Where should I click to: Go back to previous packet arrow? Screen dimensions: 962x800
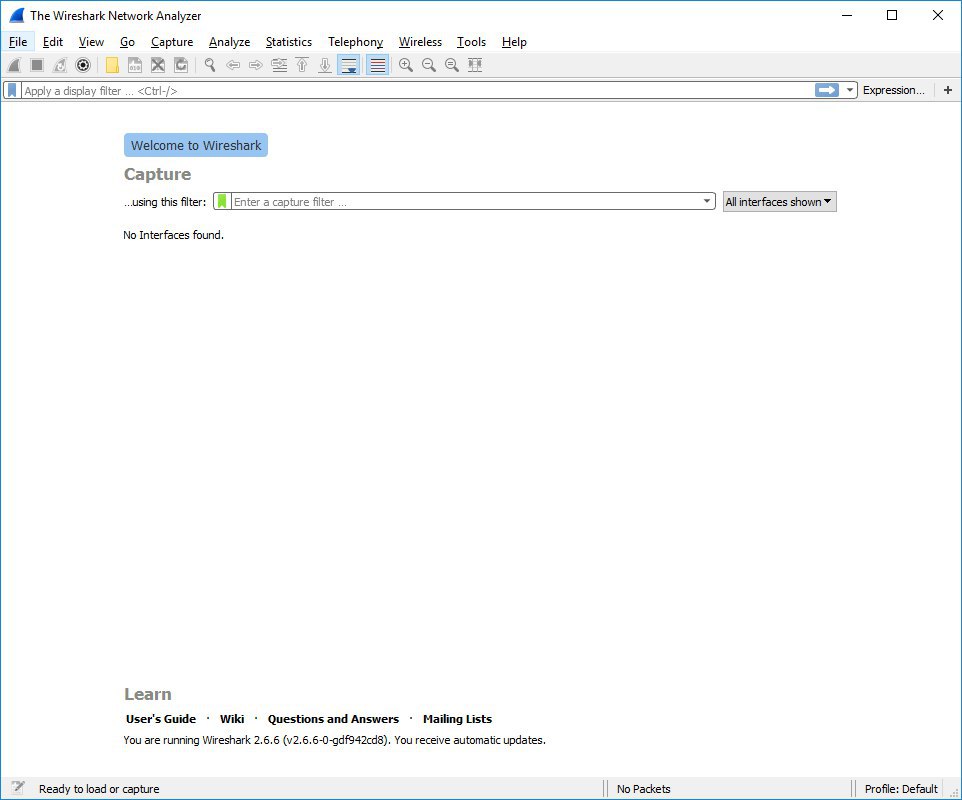pyautogui.click(x=233, y=65)
